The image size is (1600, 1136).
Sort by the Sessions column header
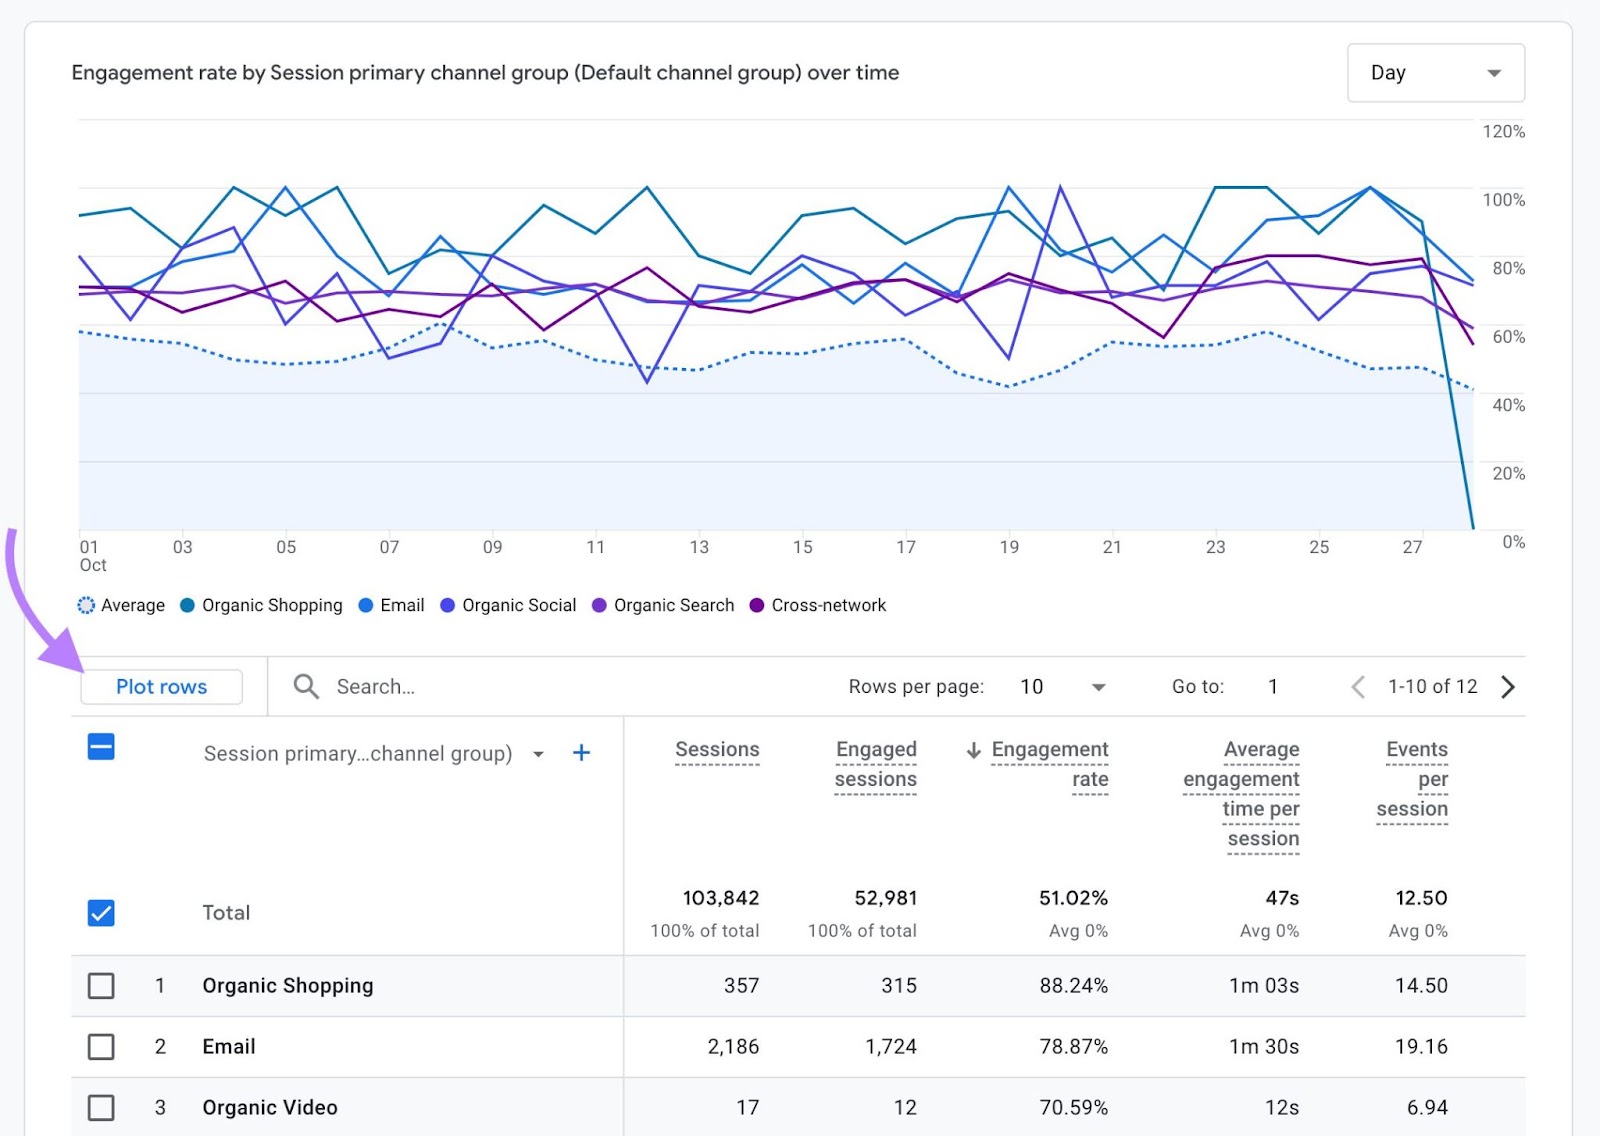pyautogui.click(x=716, y=749)
